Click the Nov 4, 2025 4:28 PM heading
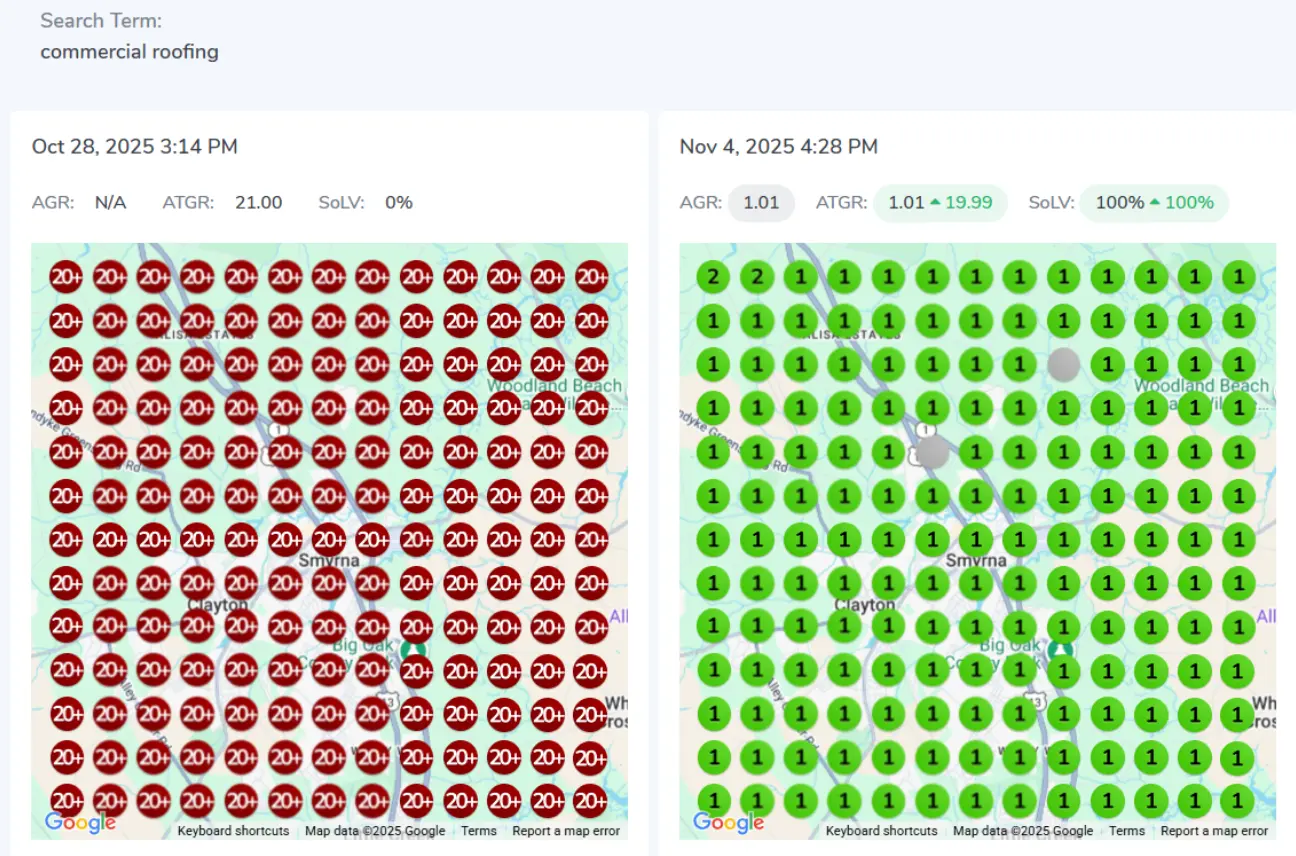 tap(778, 147)
